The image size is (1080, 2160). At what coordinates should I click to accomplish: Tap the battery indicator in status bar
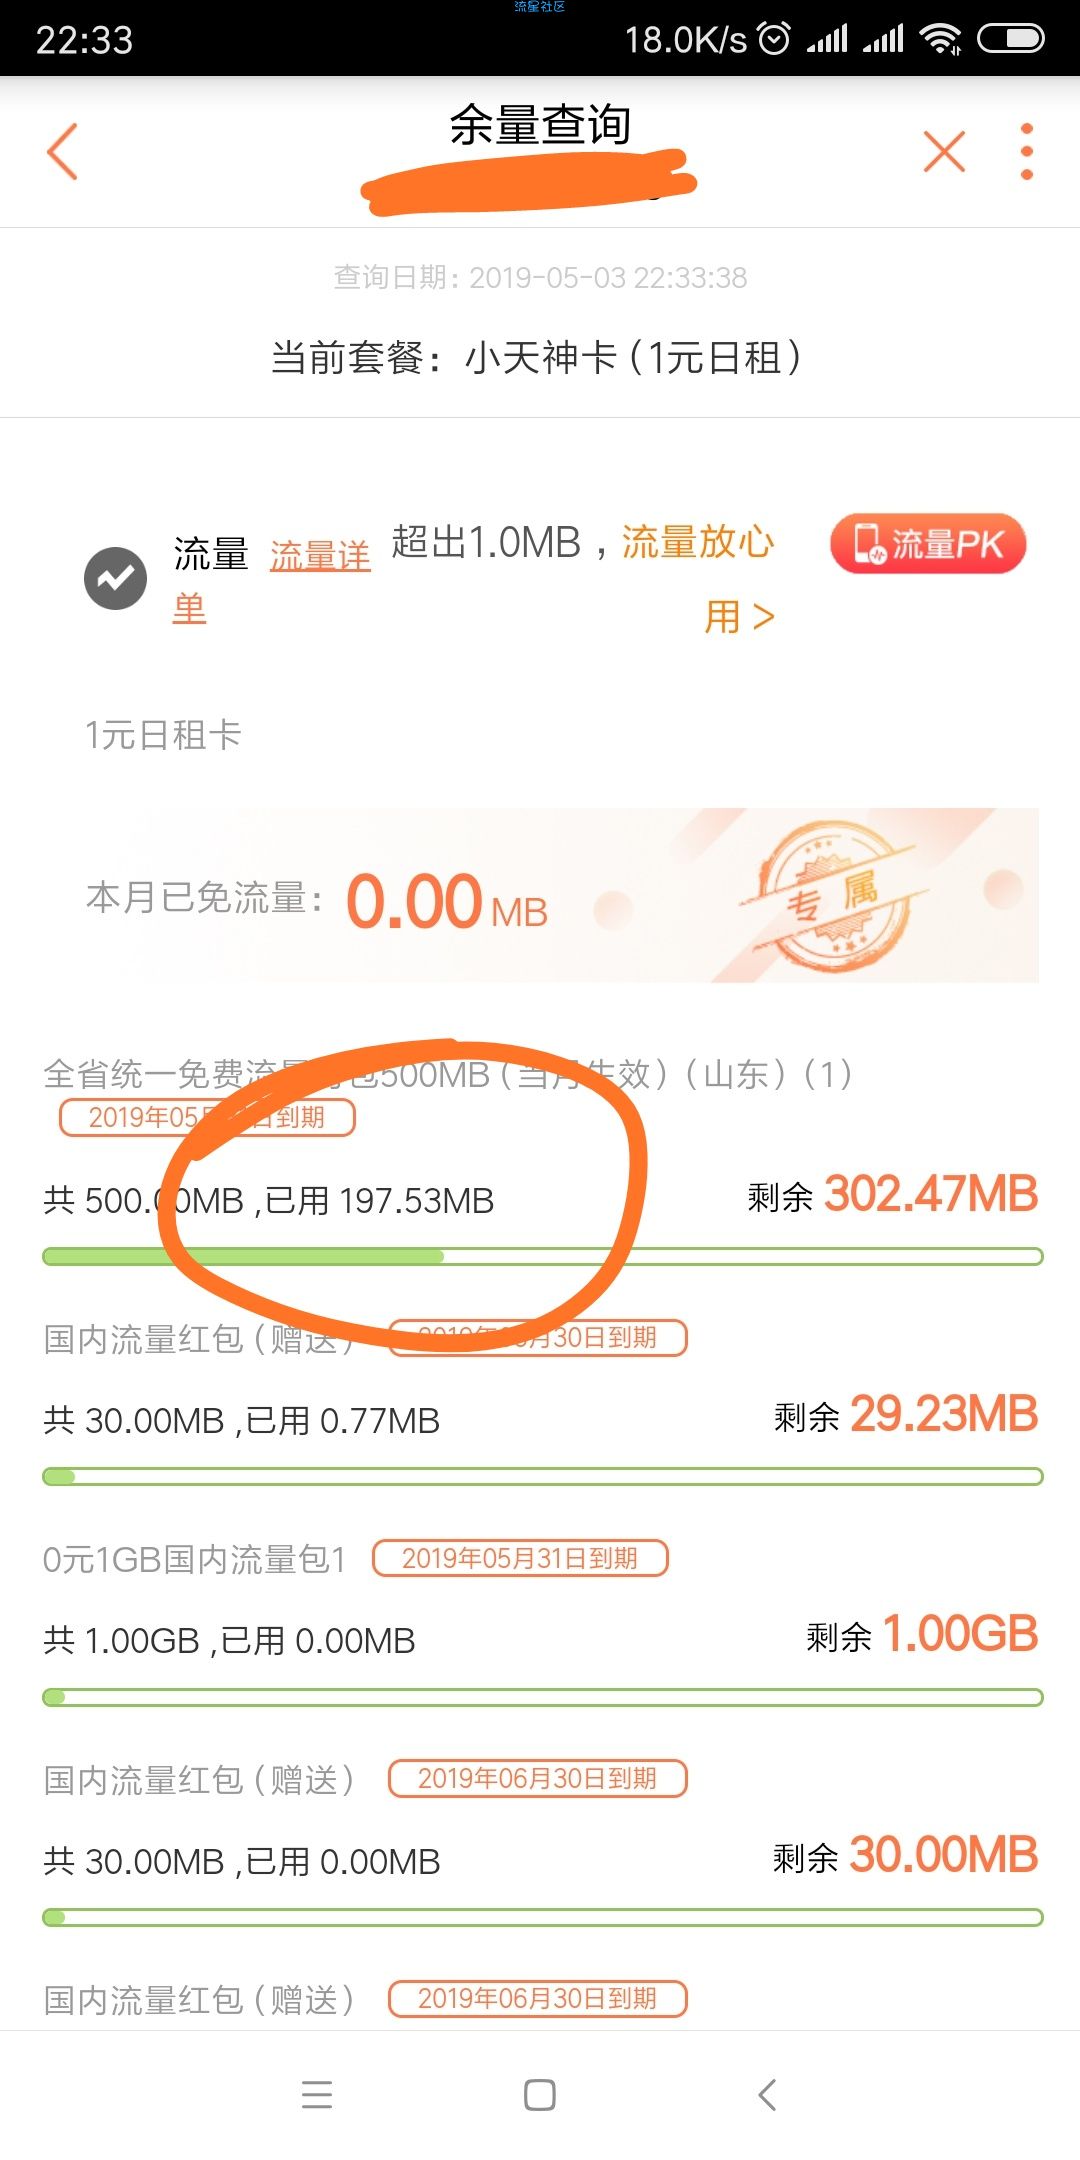(x=1010, y=39)
